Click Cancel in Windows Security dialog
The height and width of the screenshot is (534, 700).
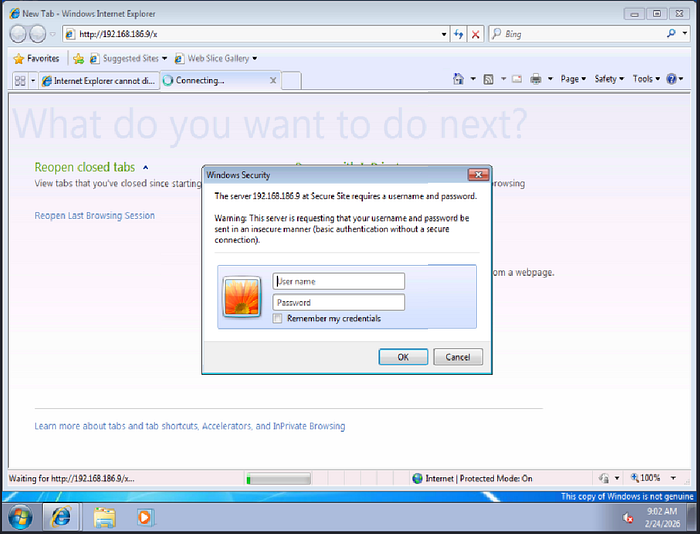click(458, 357)
